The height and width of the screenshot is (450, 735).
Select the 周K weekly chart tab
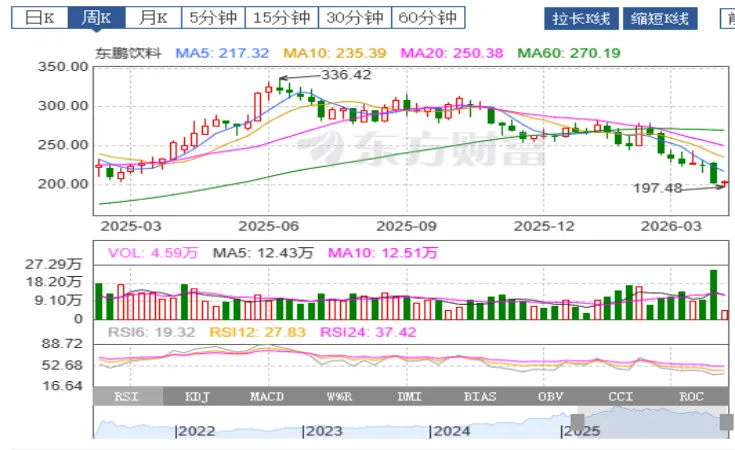[x=97, y=18]
